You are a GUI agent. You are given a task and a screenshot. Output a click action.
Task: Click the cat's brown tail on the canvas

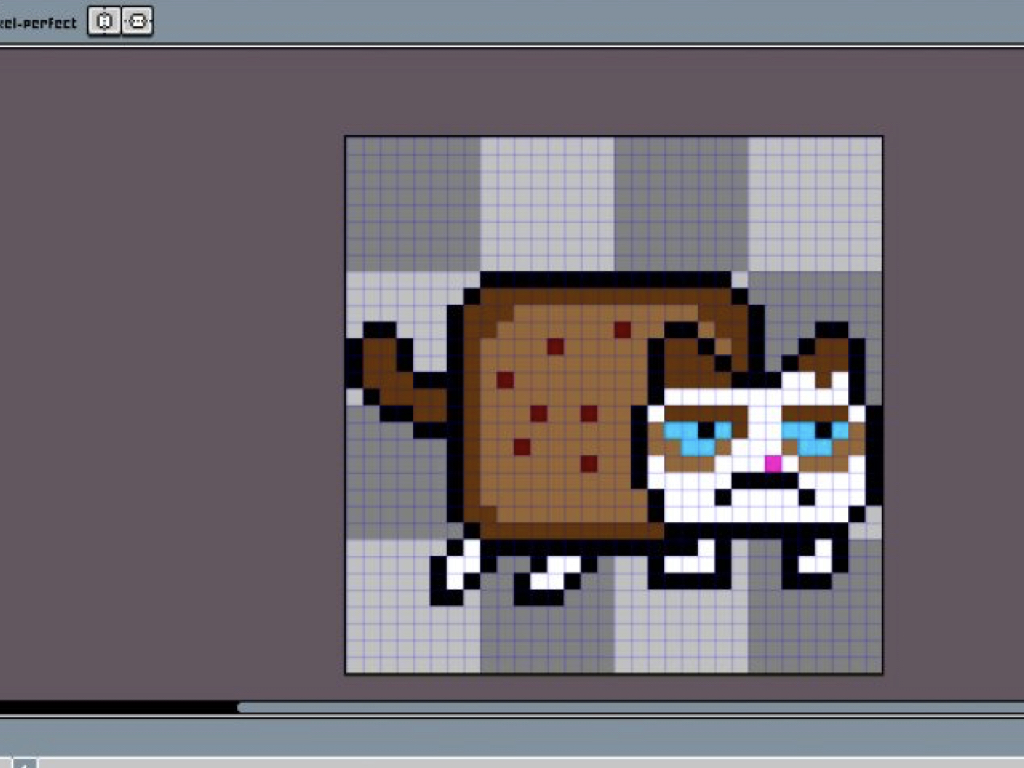[x=398, y=381]
